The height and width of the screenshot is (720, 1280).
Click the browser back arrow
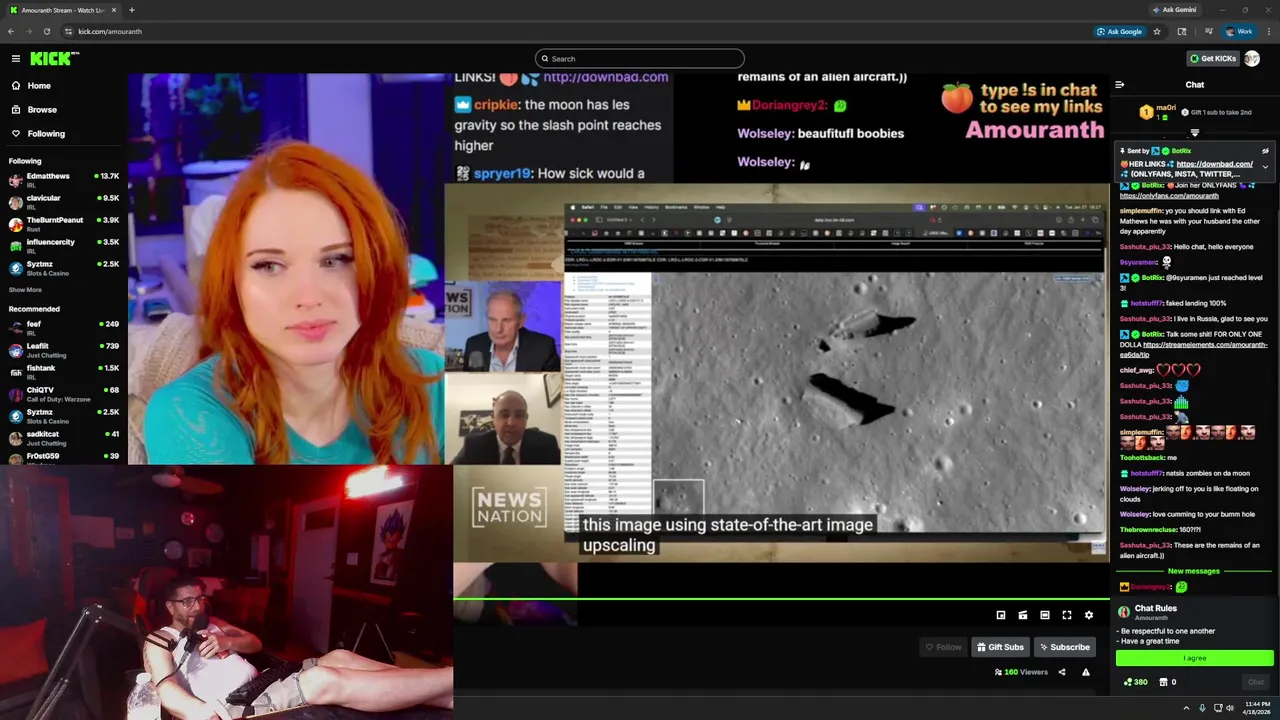click(x=11, y=31)
